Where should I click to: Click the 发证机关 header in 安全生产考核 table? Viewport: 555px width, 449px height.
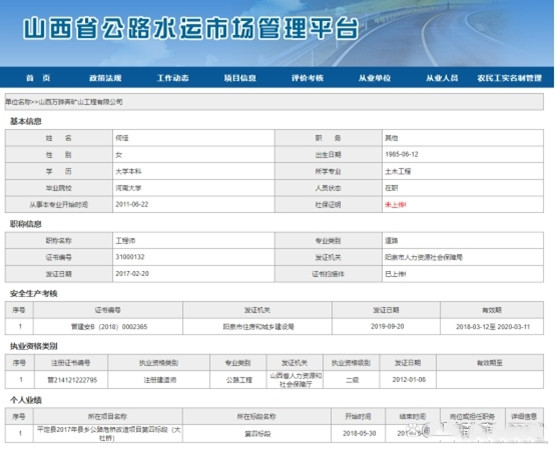[x=257, y=310]
